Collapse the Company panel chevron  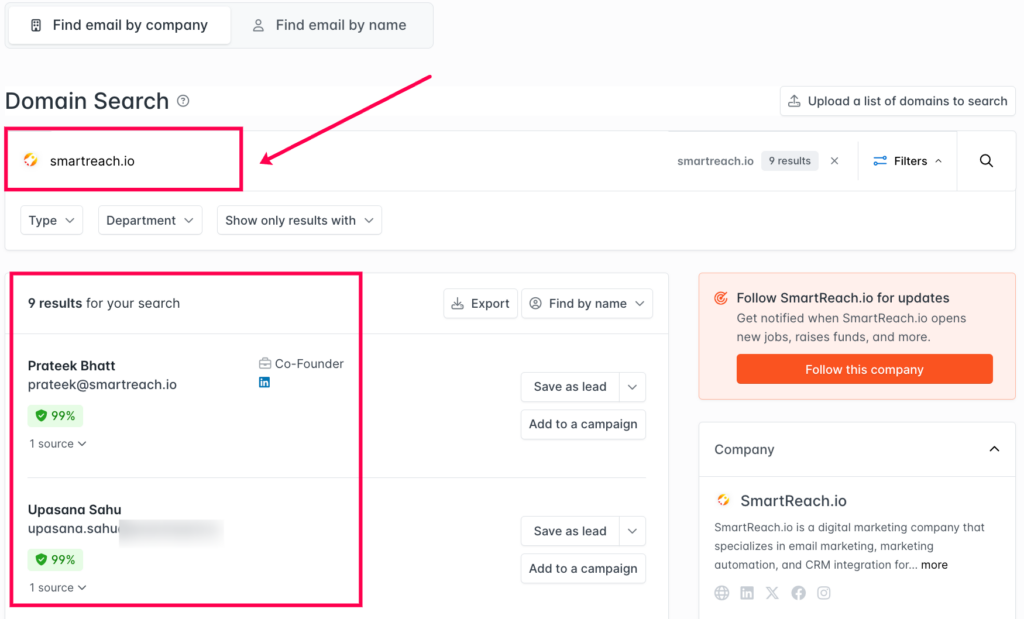tap(994, 449)
